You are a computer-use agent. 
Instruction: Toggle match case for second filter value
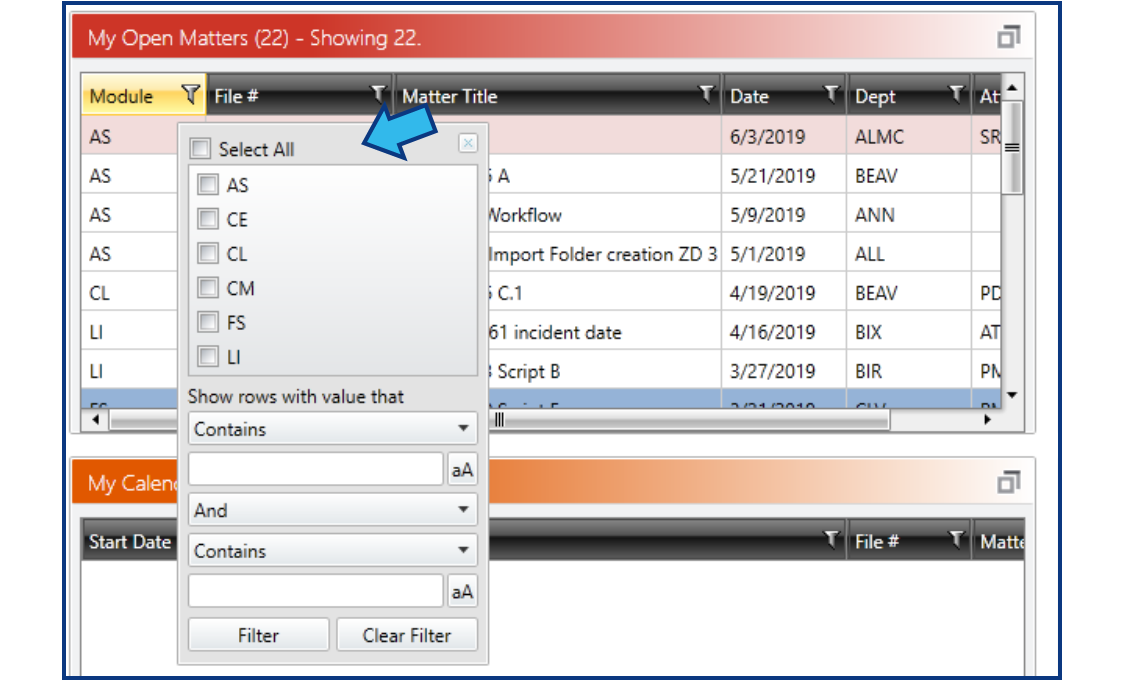(462, 591)
